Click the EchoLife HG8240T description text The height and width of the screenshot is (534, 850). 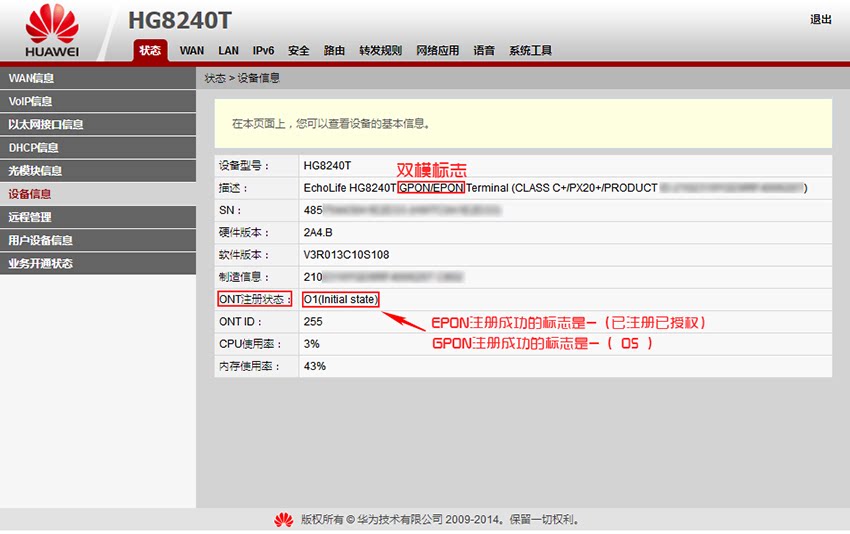(x=555, y=188)
